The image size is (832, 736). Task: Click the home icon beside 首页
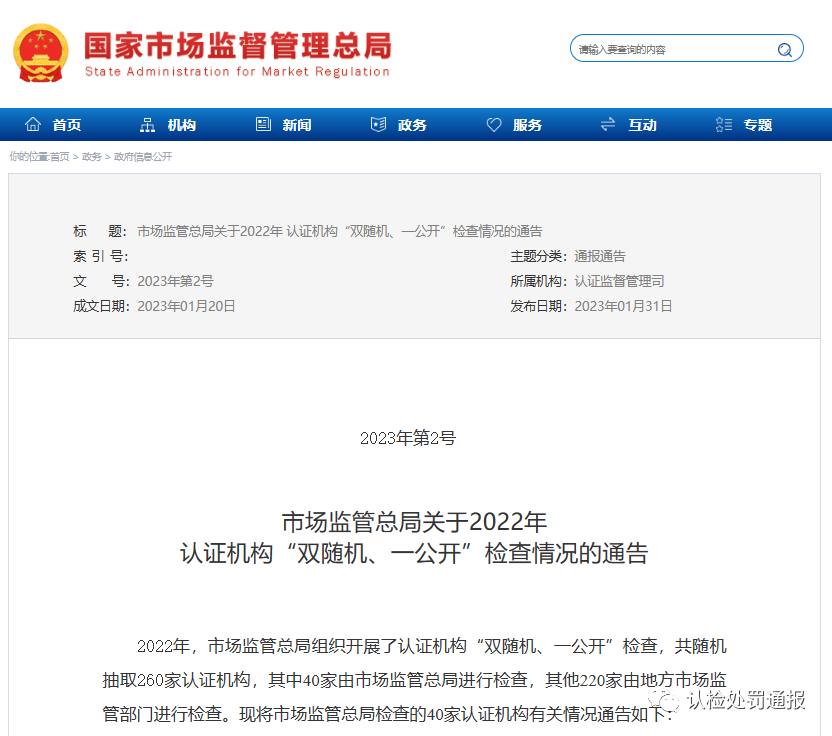point(33,124)
